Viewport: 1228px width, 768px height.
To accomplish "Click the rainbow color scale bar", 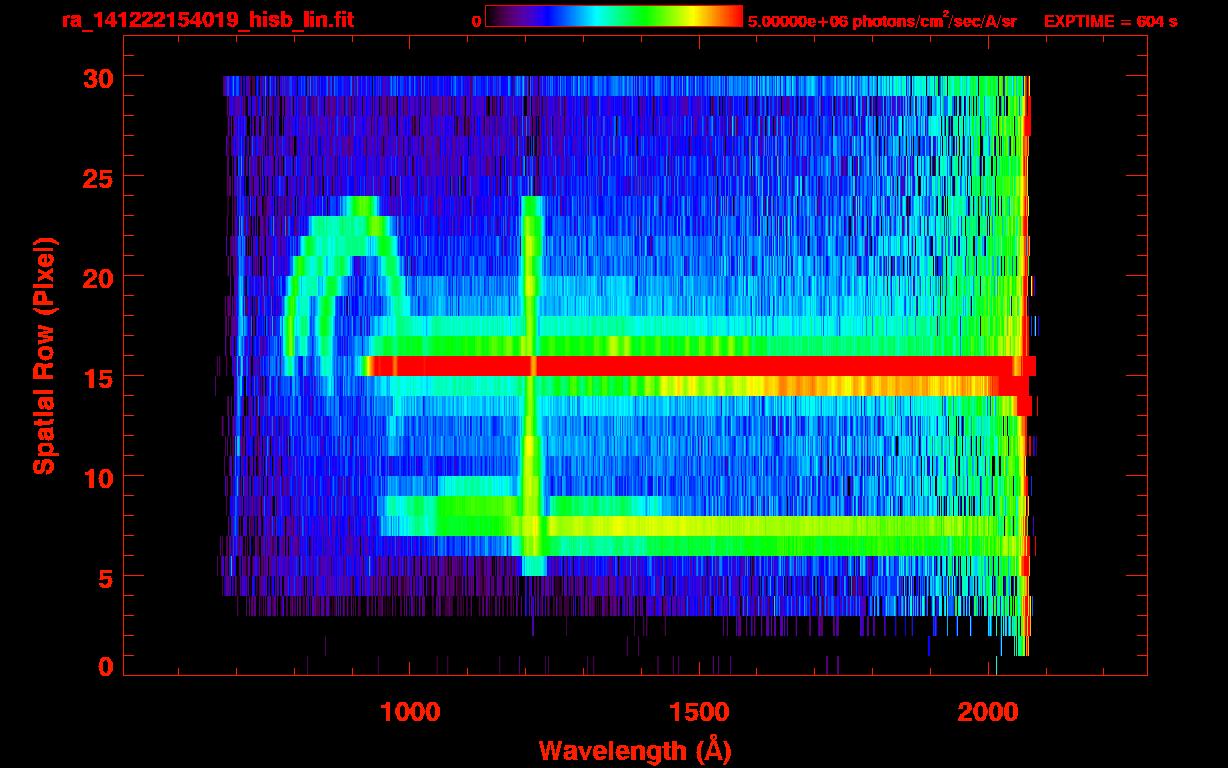I will click(x=614, y=16).
